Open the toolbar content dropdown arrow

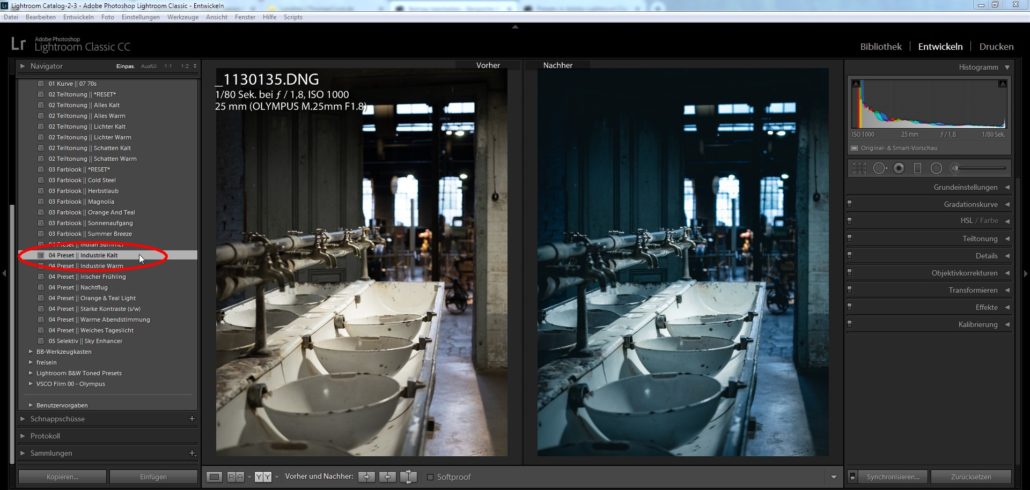[x=834, y=477]
